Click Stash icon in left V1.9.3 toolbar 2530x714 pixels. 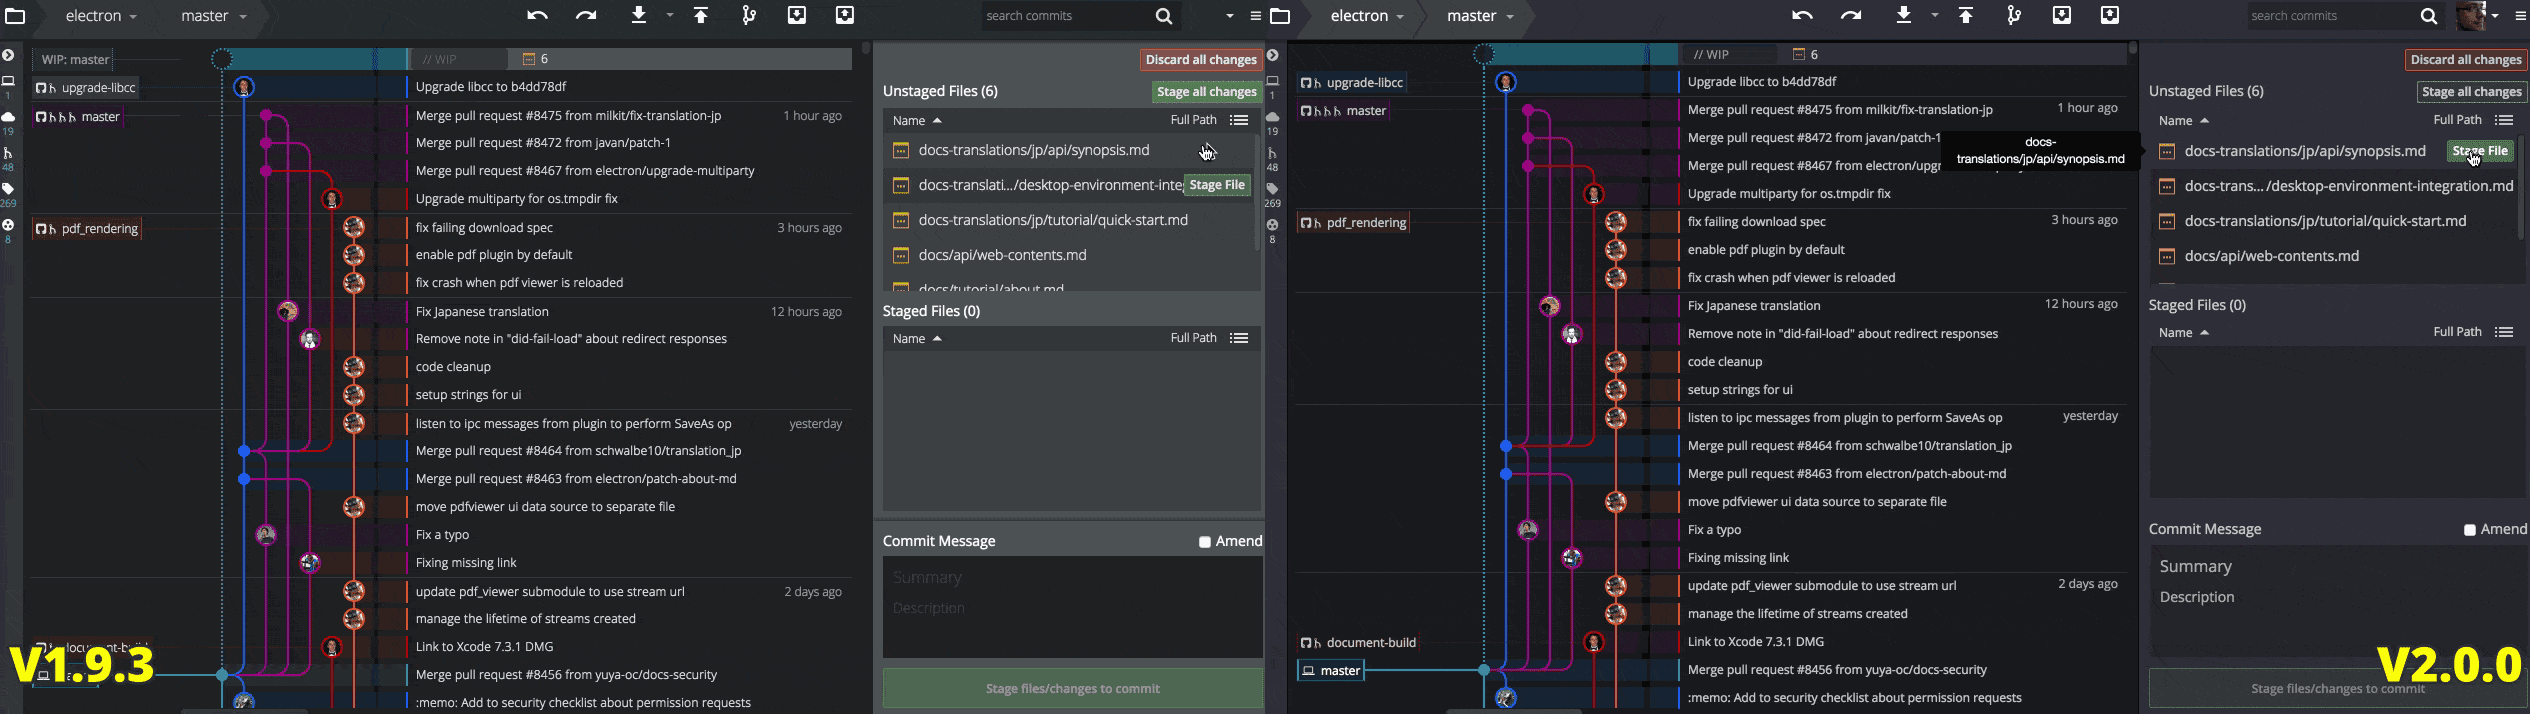[797, 15]
